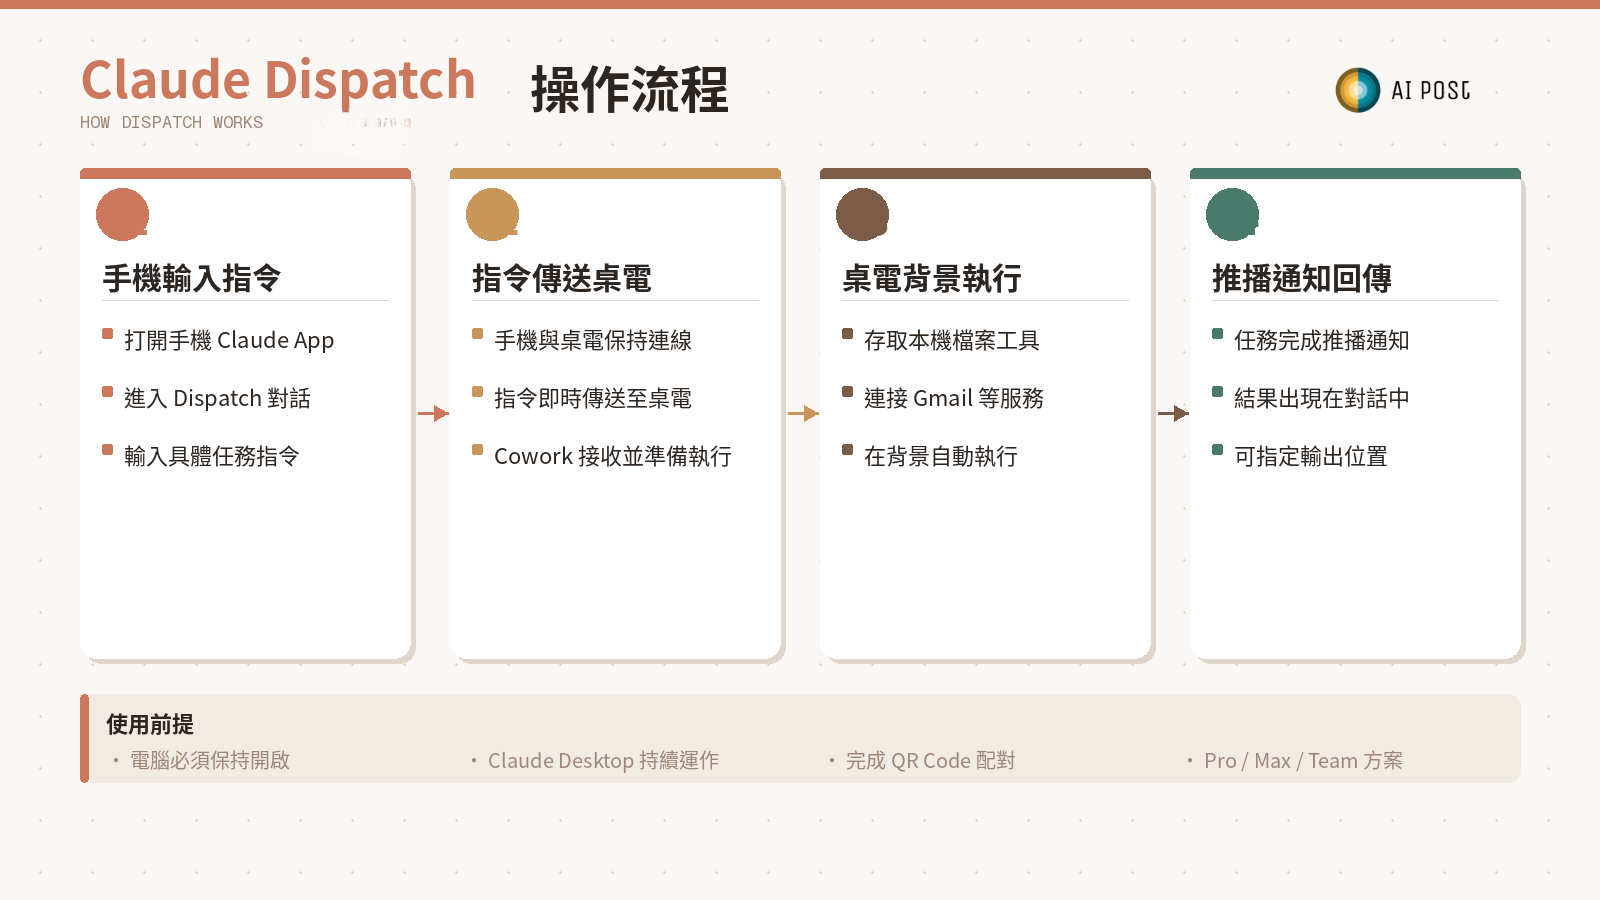Click the orange circle above 手機輸入指令
Screen dimensions: 1600x900
coord(122,214)
